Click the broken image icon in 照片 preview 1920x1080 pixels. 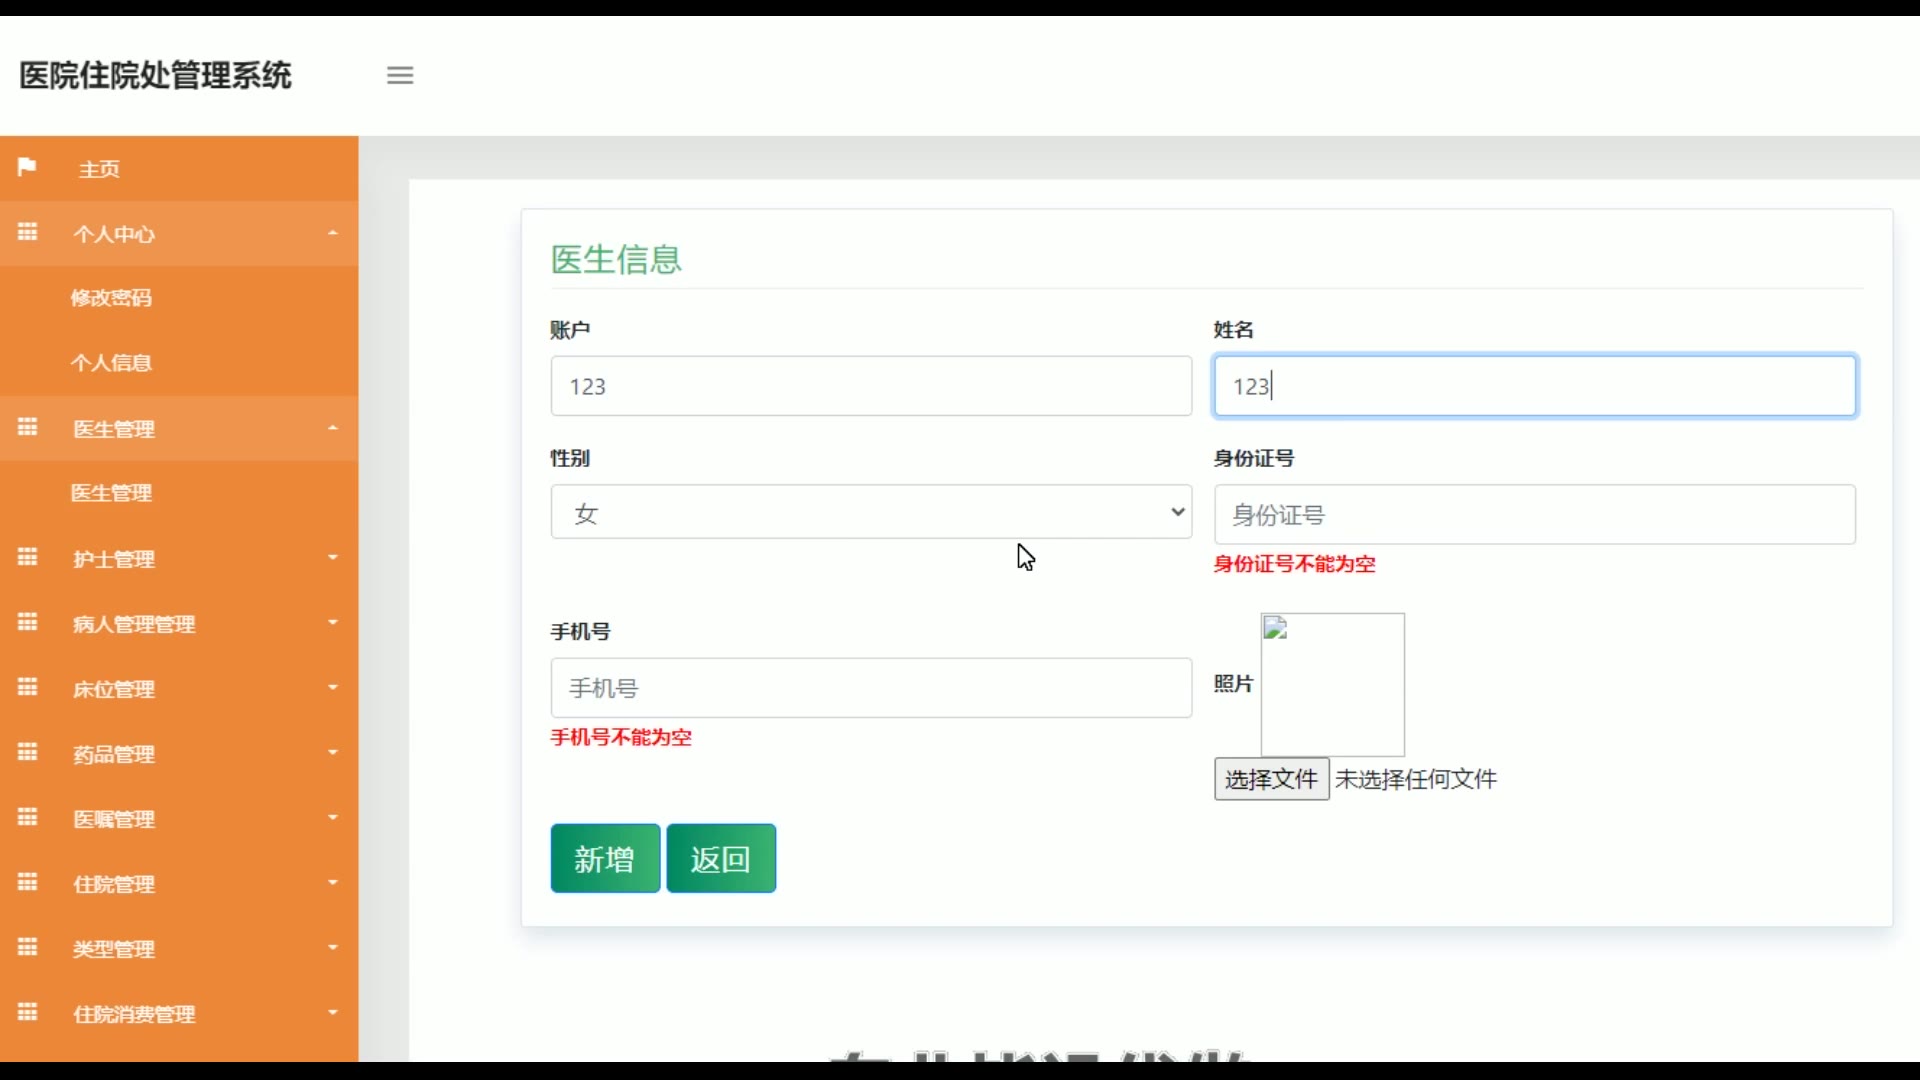(1275, 629)
